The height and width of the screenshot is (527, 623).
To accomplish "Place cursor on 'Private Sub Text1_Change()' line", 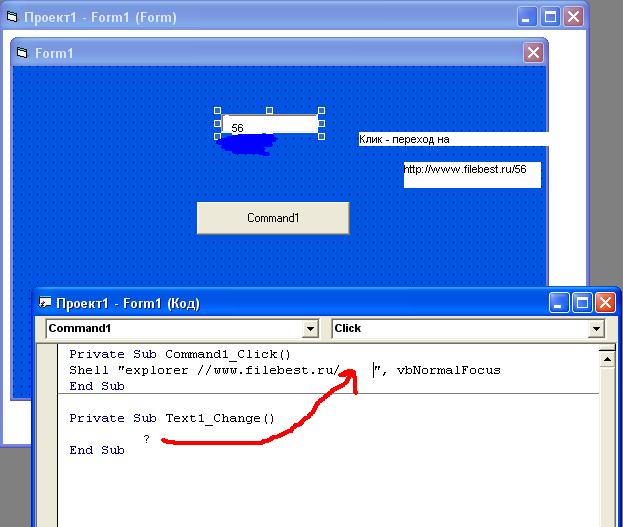I will click(171, 419).
